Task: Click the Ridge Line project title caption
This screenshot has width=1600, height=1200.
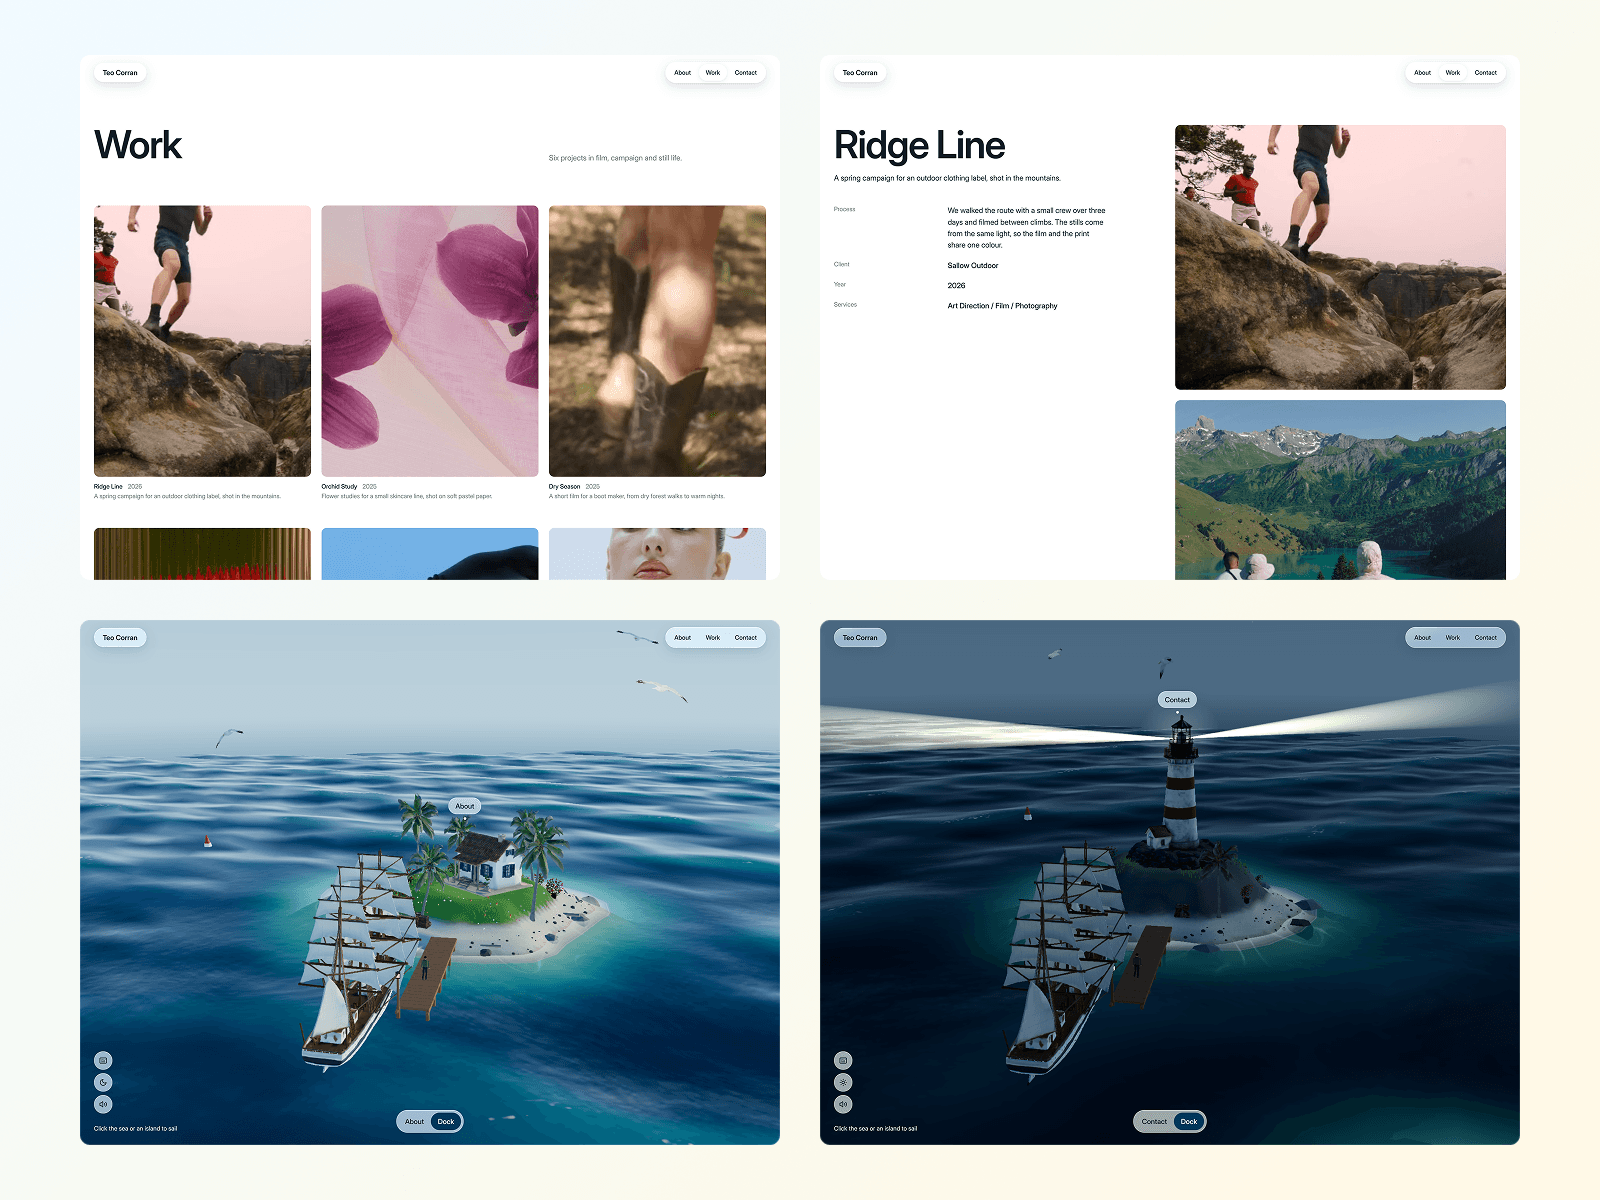Action: (108, 487)
